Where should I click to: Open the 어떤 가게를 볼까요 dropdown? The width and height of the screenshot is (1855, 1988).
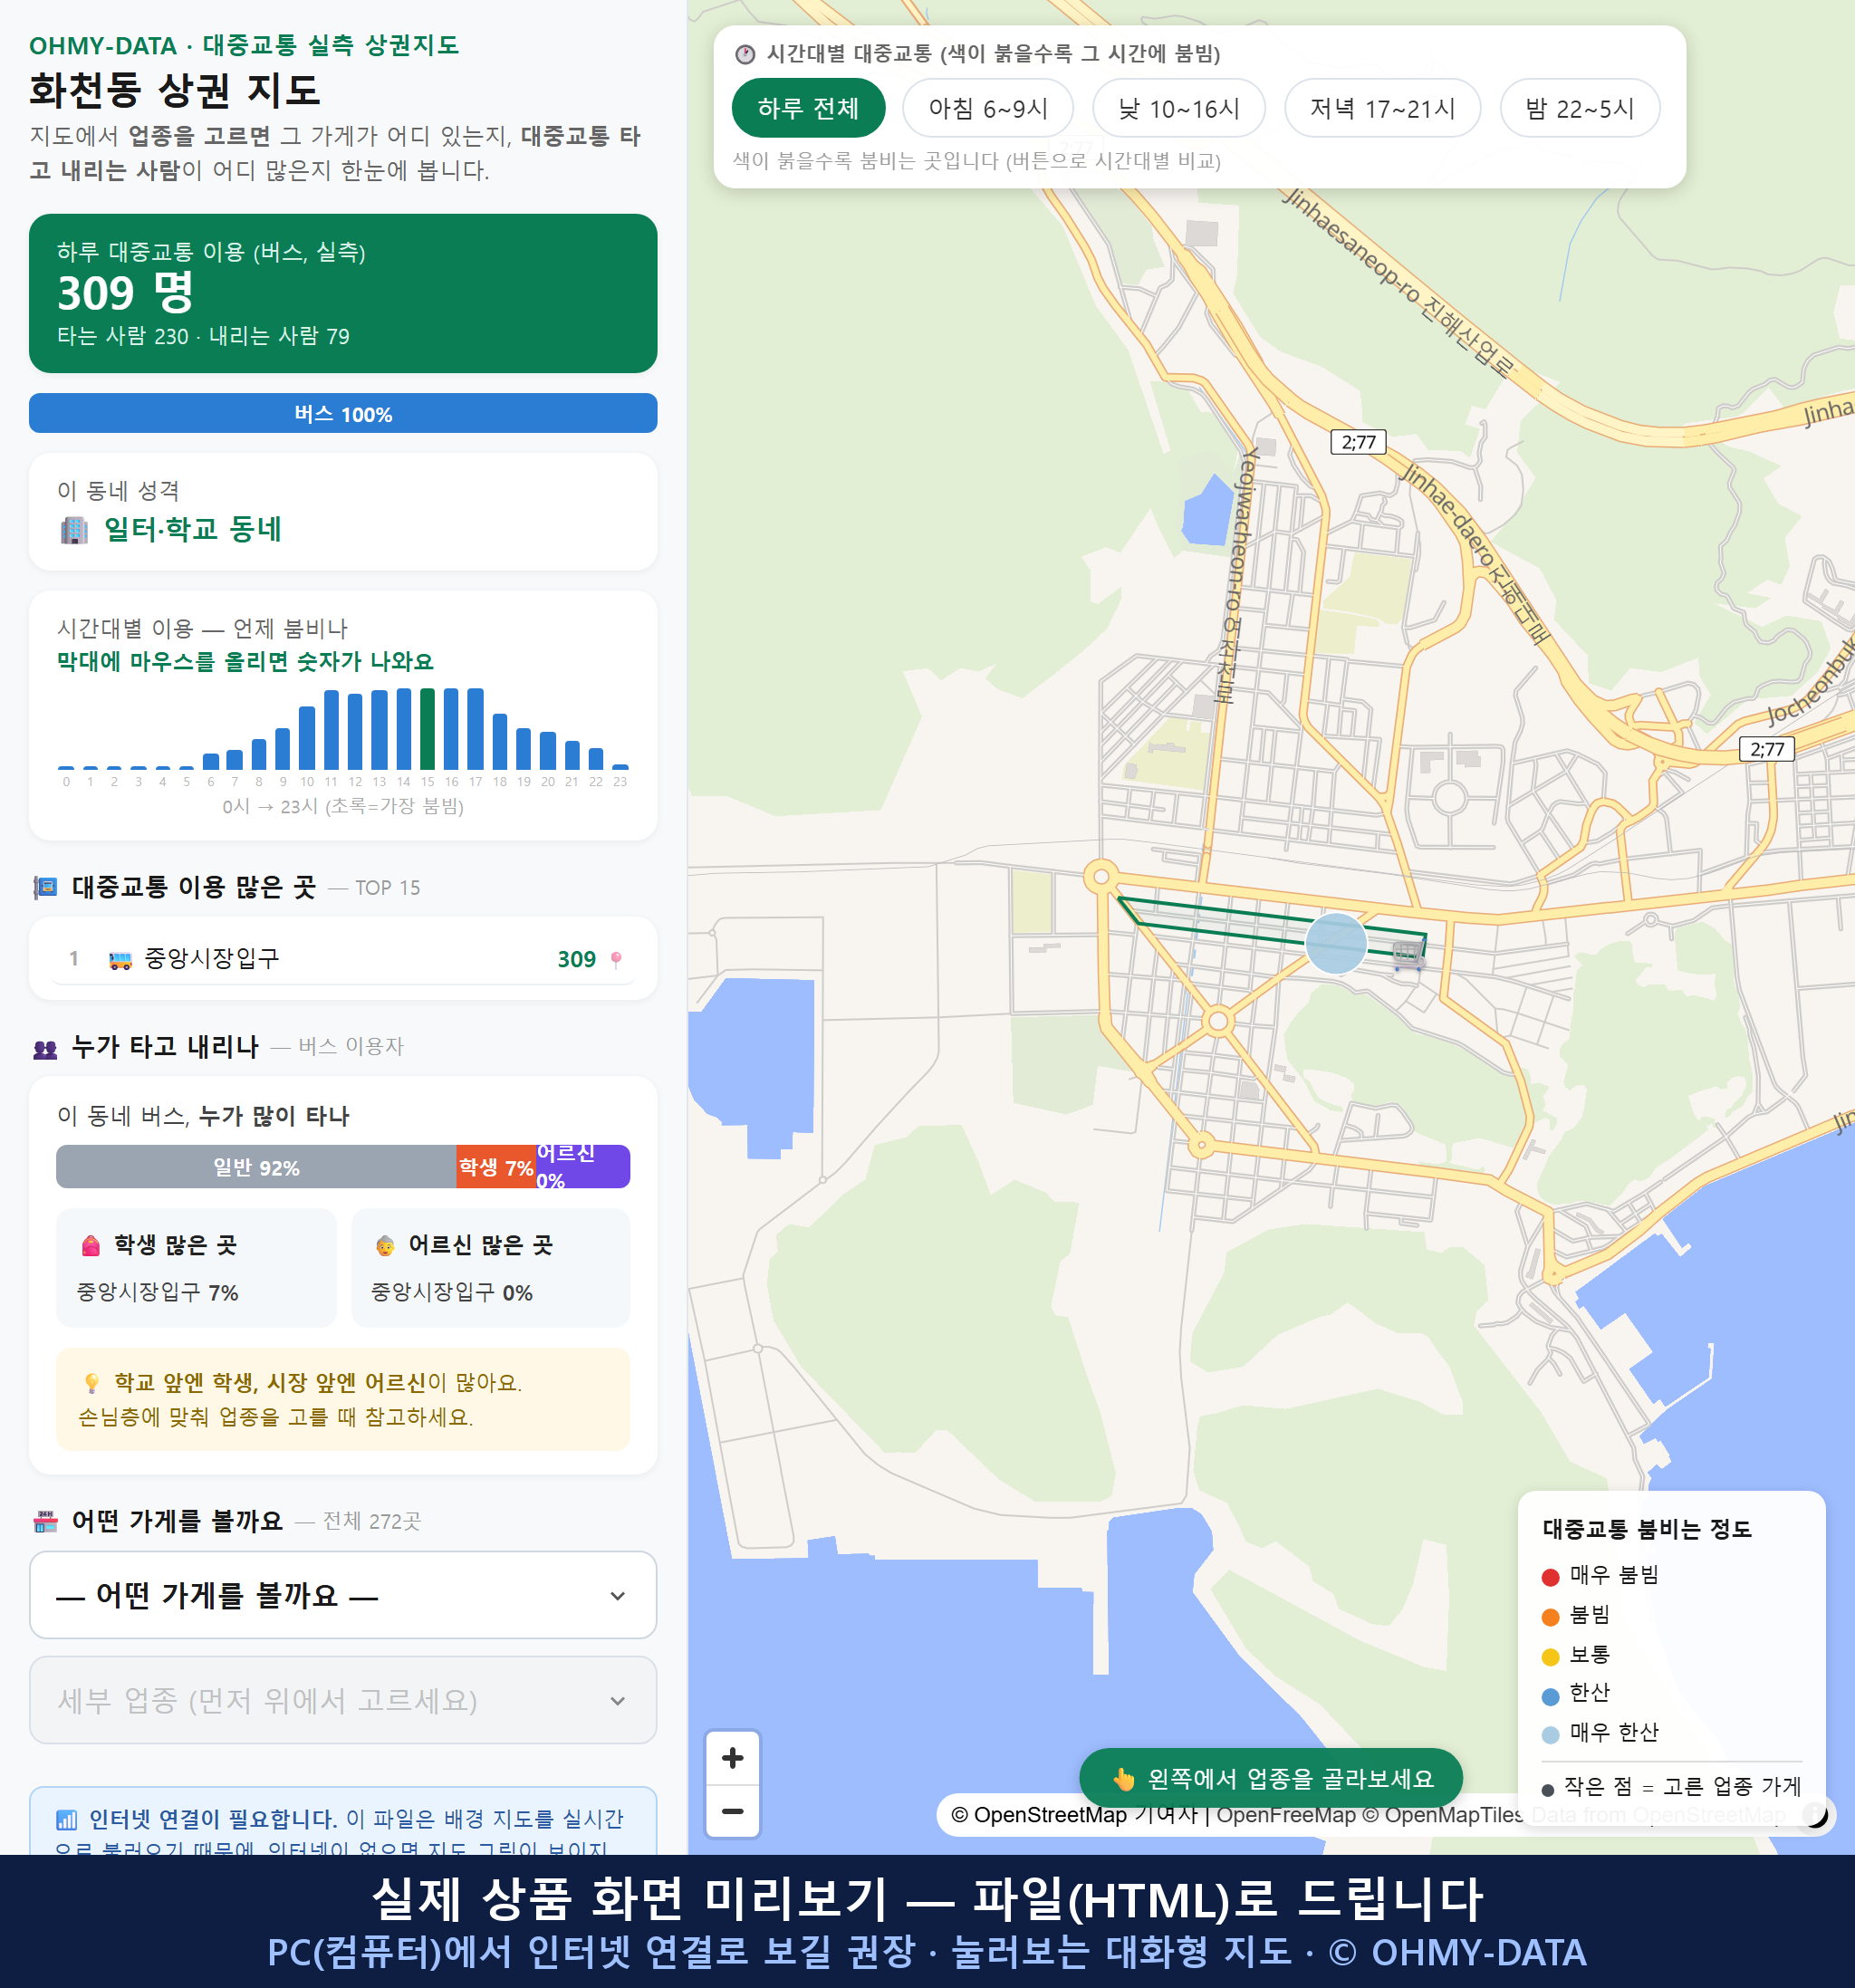tap(343, 1595)
